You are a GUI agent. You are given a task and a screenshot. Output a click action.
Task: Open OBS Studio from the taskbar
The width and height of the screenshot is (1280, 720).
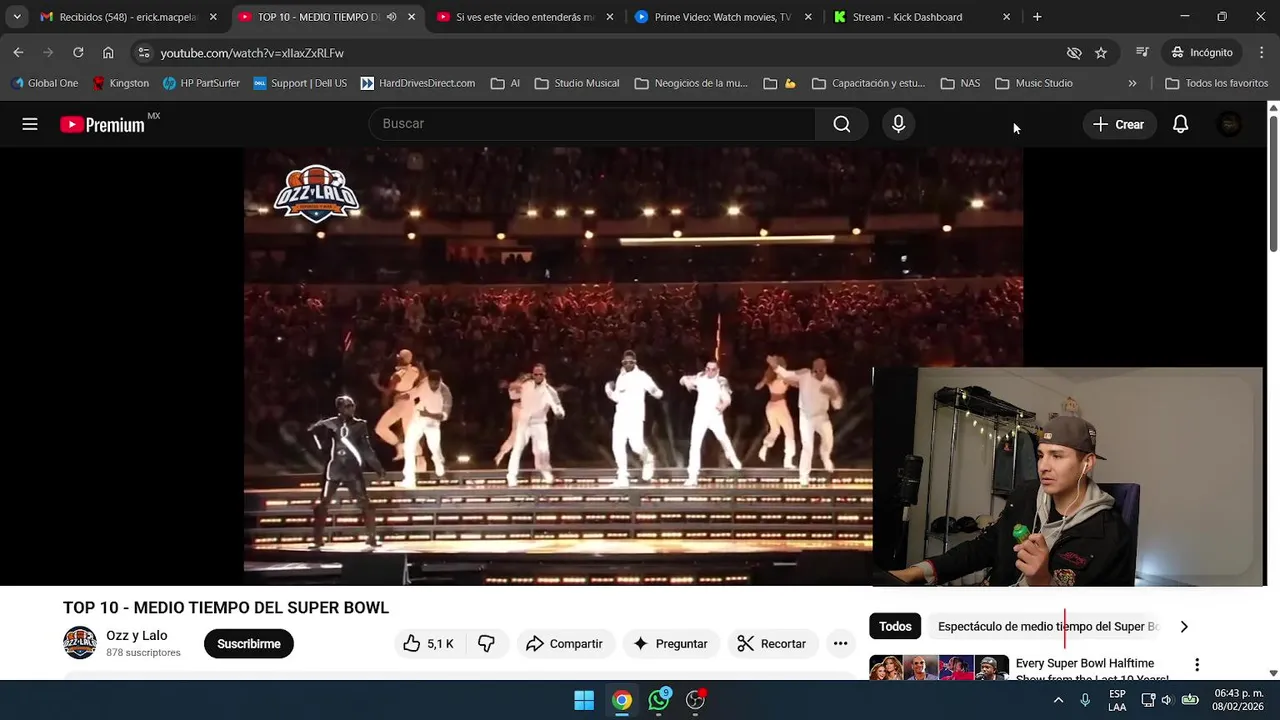(x=696, y=700)
